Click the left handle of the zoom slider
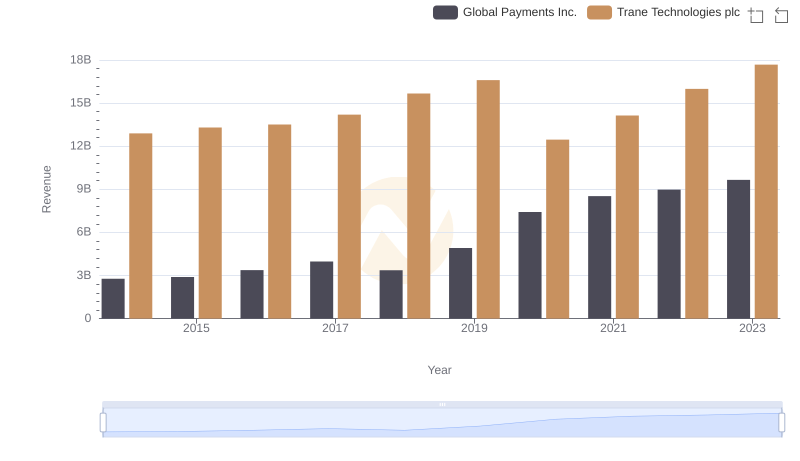Viewport: 800px width, 461px height. [103, 423]
